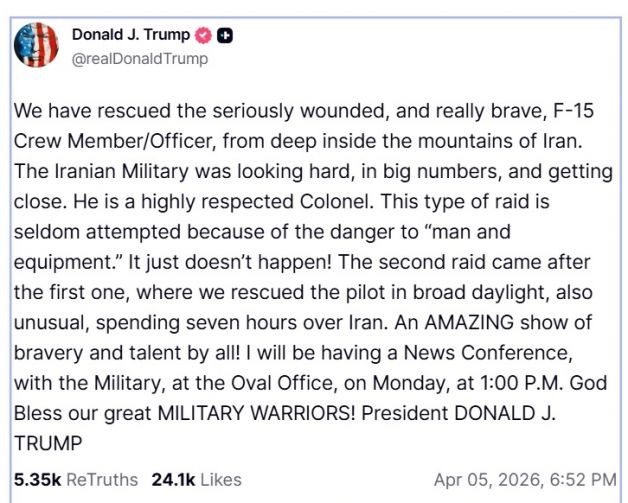Click the @realDonaldTrump handle

tap(140, 58)
